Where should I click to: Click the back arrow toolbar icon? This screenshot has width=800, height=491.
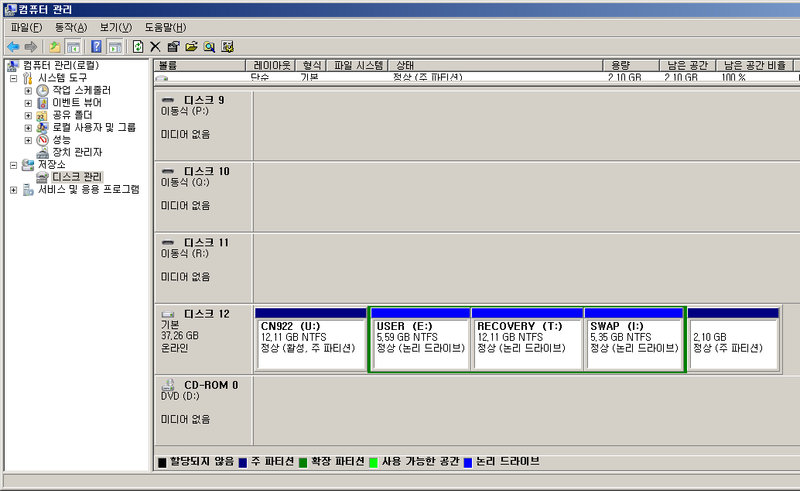click(x=12, y=46)
